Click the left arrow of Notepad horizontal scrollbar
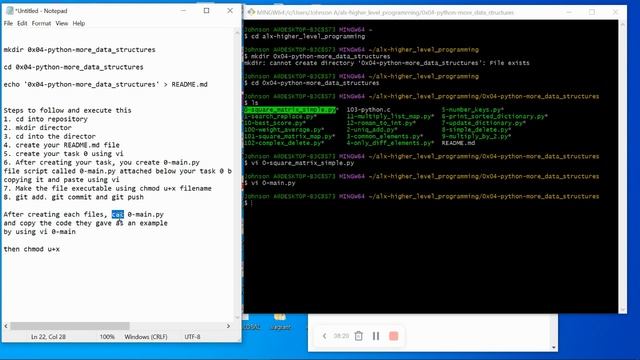This screenshot has width=640, height=360. (x=6, y=326)
